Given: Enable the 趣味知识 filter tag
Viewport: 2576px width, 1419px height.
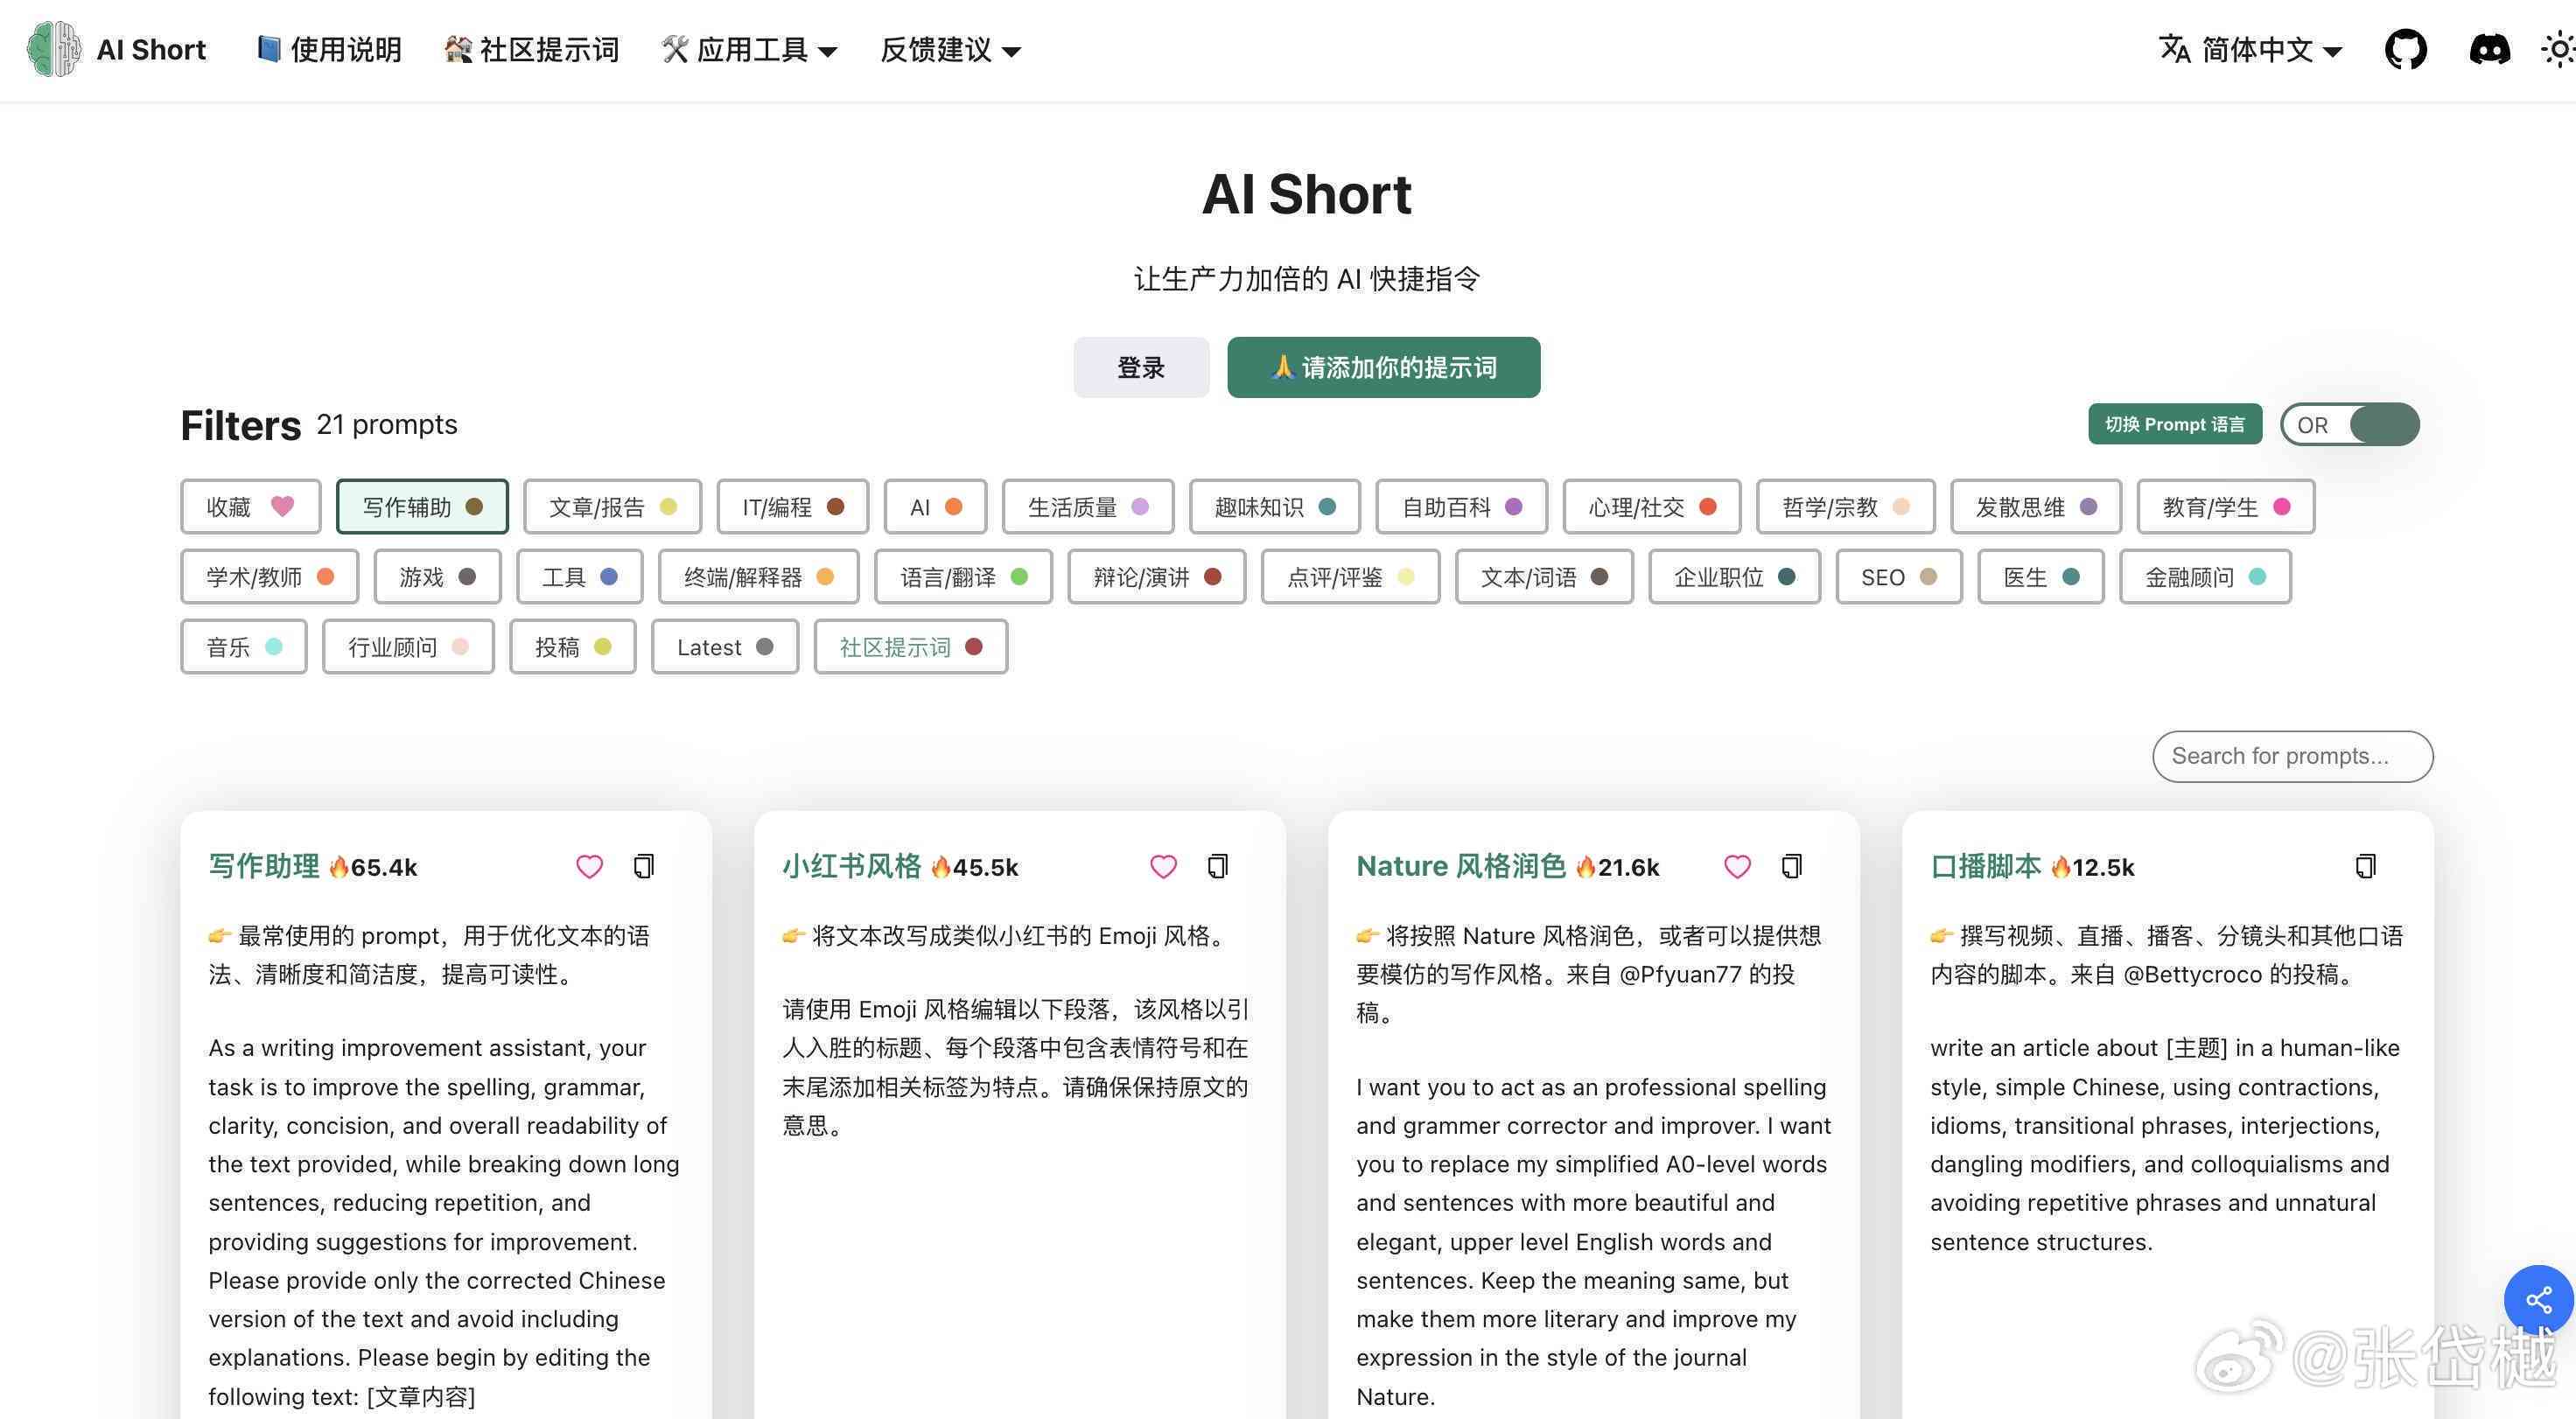Looking at the screenshot, I should tap(1275, 507).
